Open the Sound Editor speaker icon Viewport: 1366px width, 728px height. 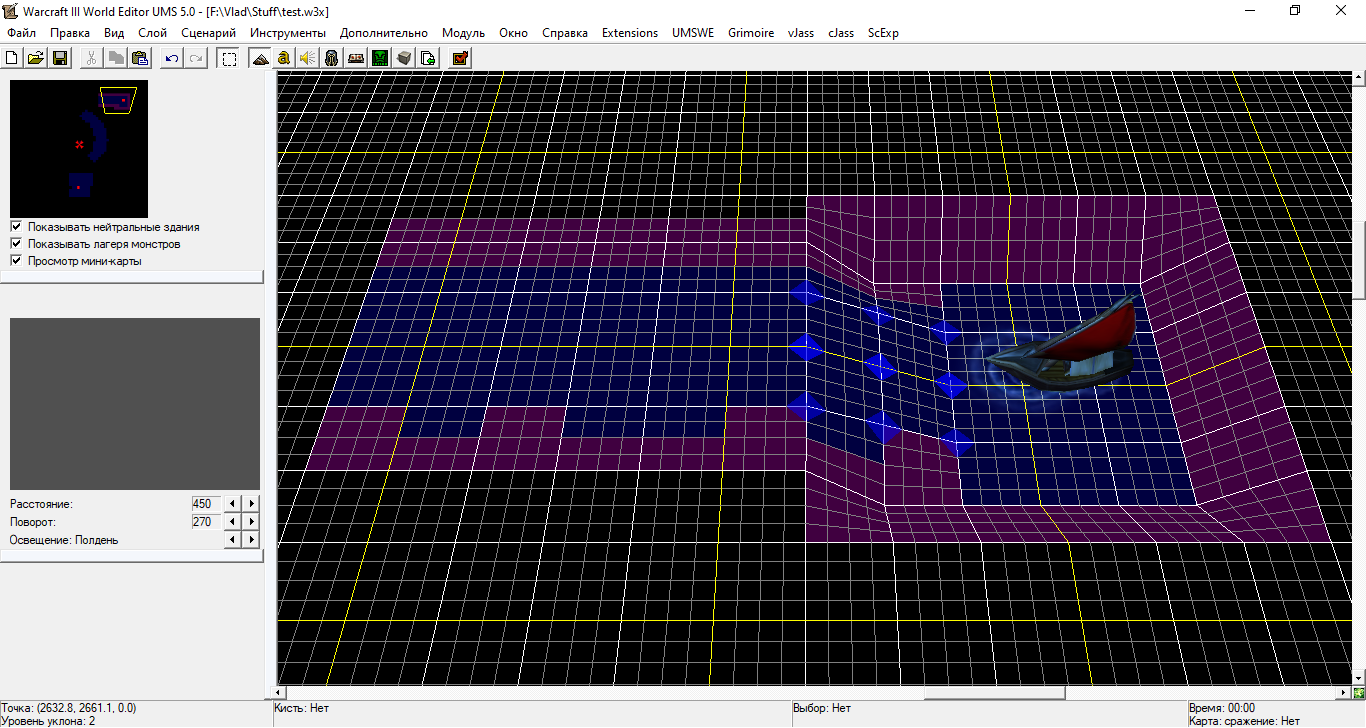pyautogui.click(x=308, y=58)
